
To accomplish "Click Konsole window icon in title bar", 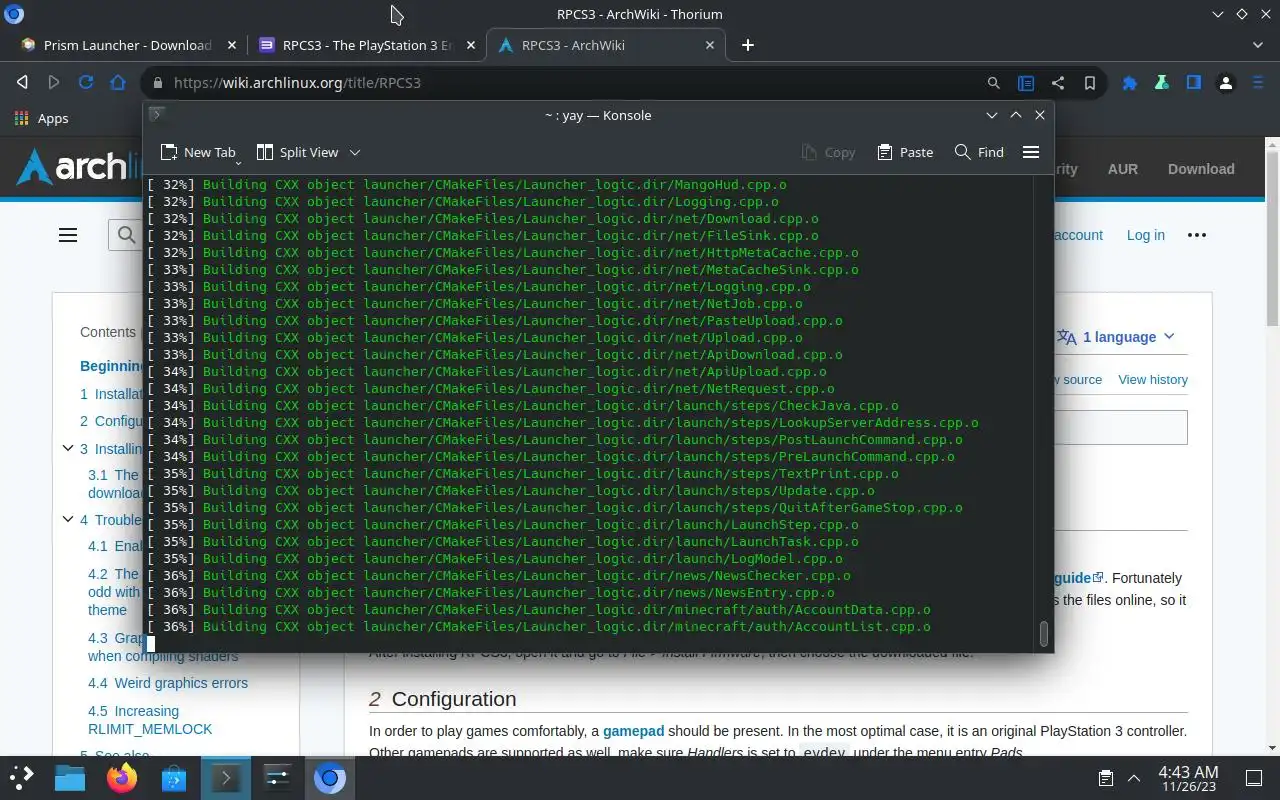I will click(157, 115).
